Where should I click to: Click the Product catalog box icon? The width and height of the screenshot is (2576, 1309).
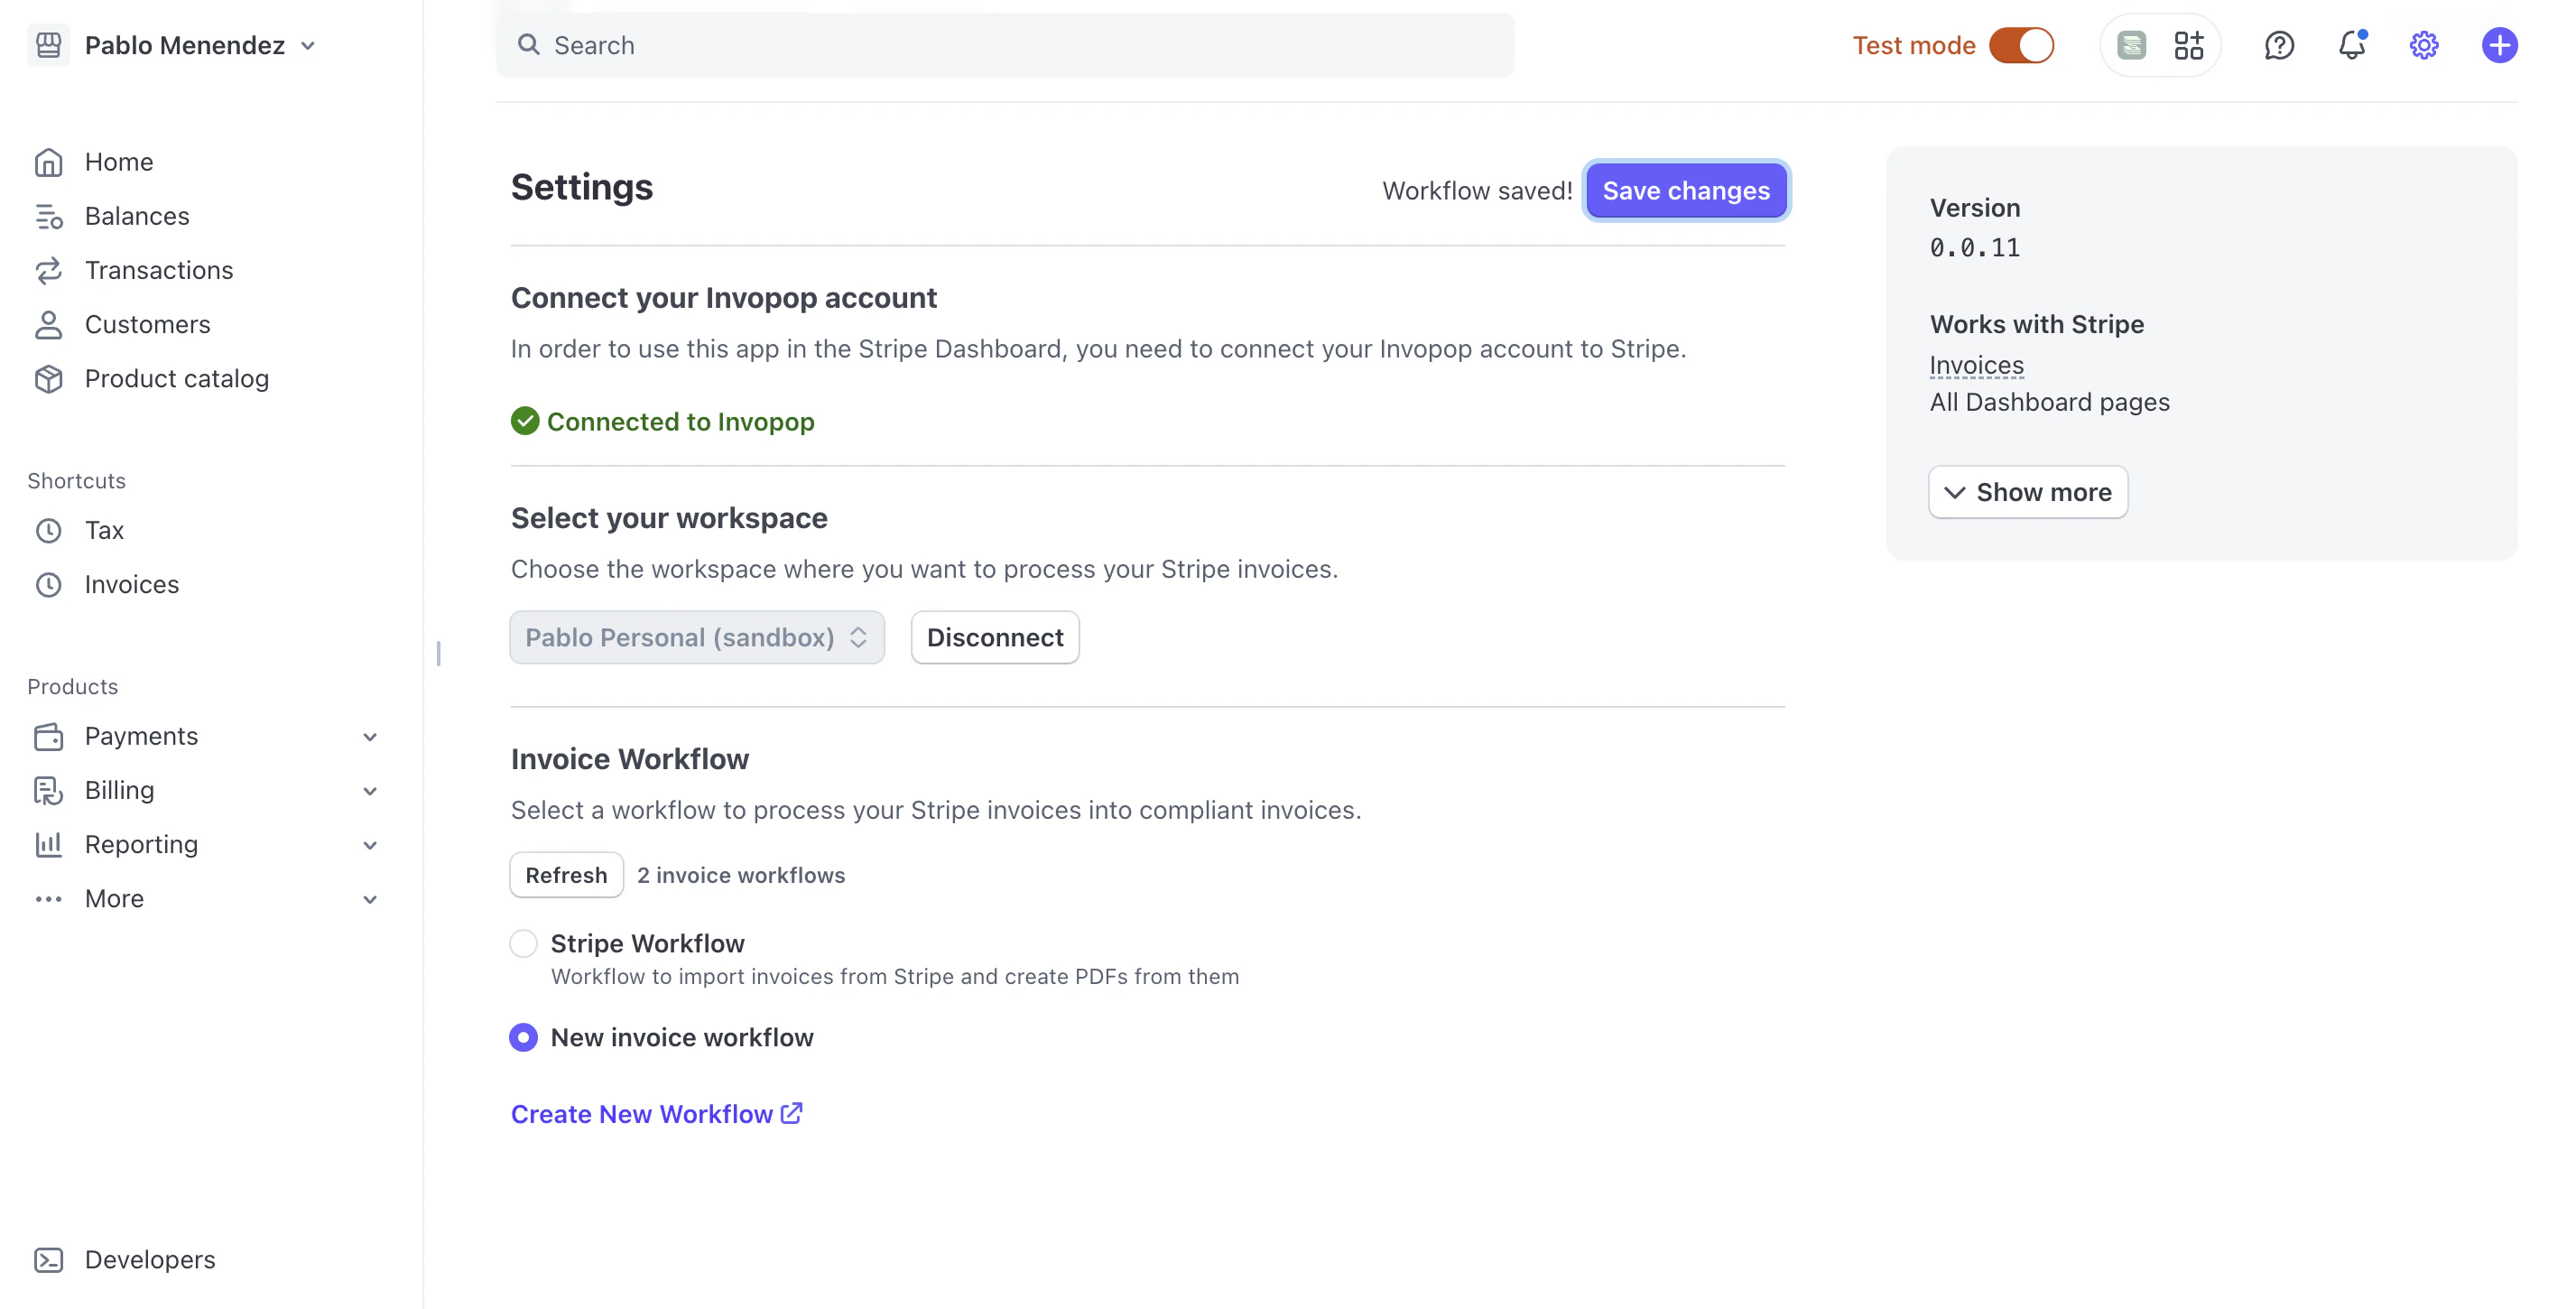click(48, 379)
